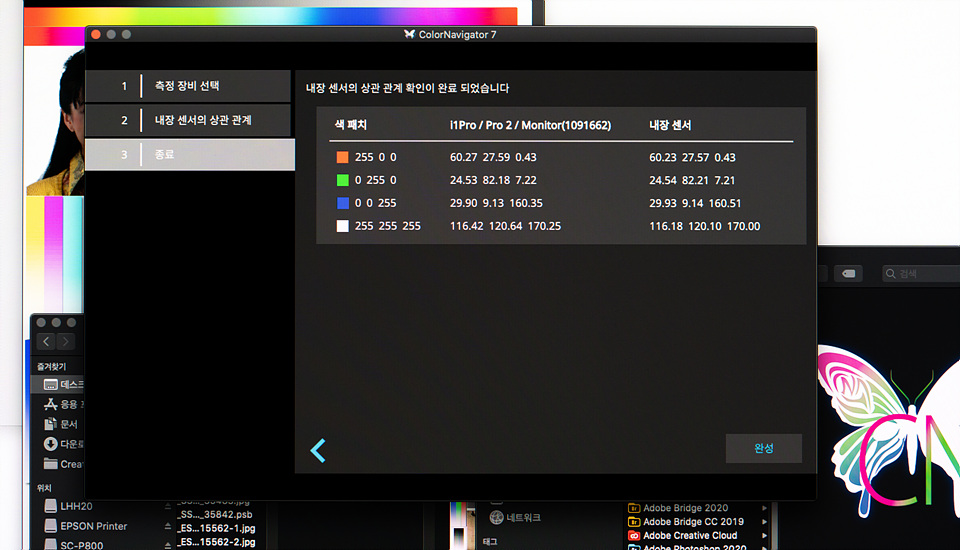Open 응용 프로그램 in Finder sidebar

click(x=64, y=404)
